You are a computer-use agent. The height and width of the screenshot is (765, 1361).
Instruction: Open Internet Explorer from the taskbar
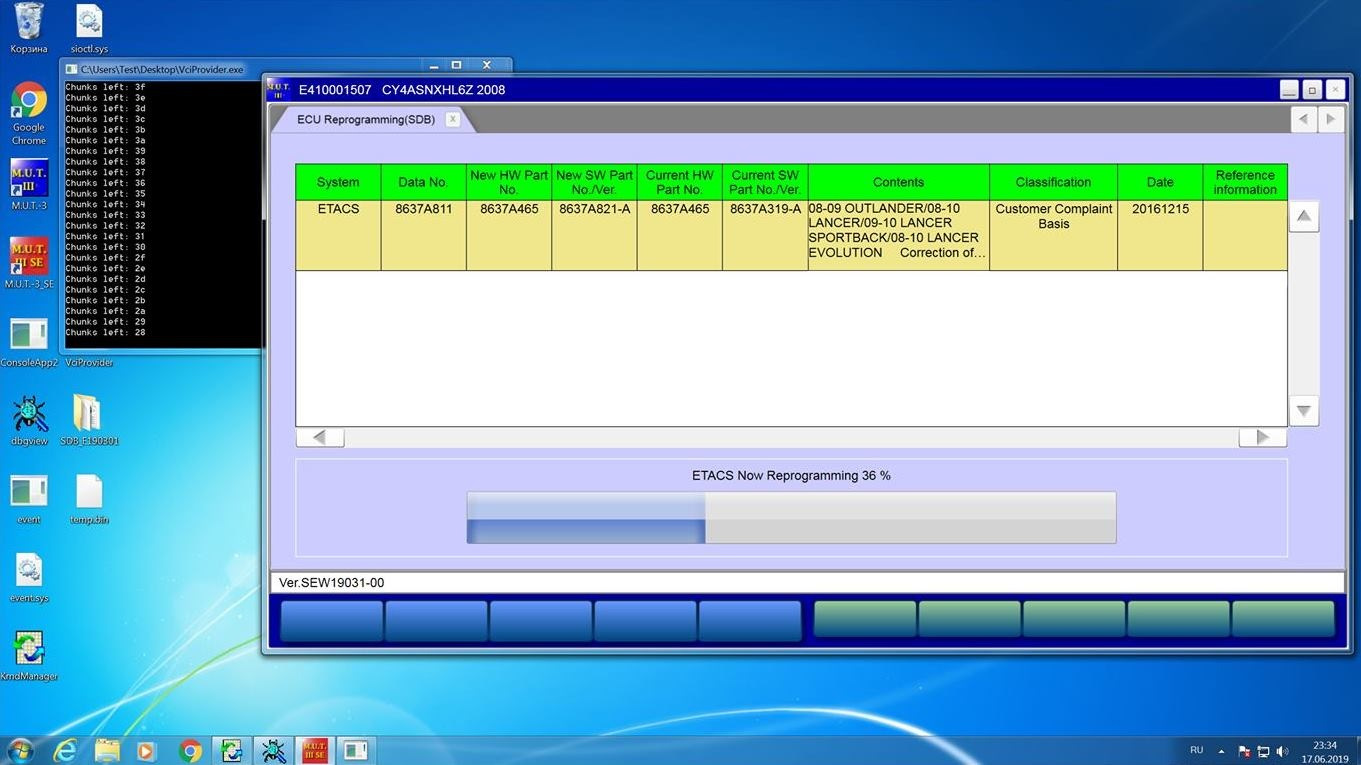tap(65, 750)
